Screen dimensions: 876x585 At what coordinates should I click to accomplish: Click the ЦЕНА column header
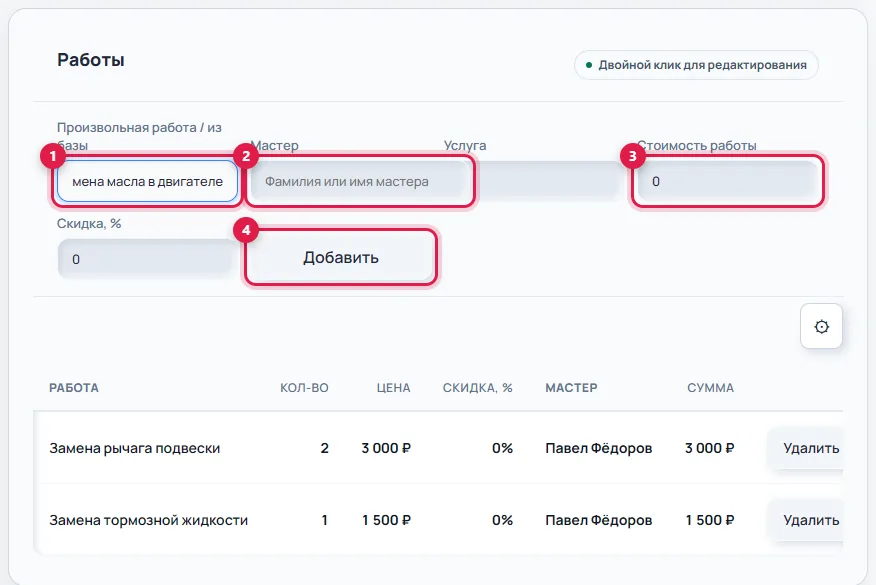tap(393, 388)
